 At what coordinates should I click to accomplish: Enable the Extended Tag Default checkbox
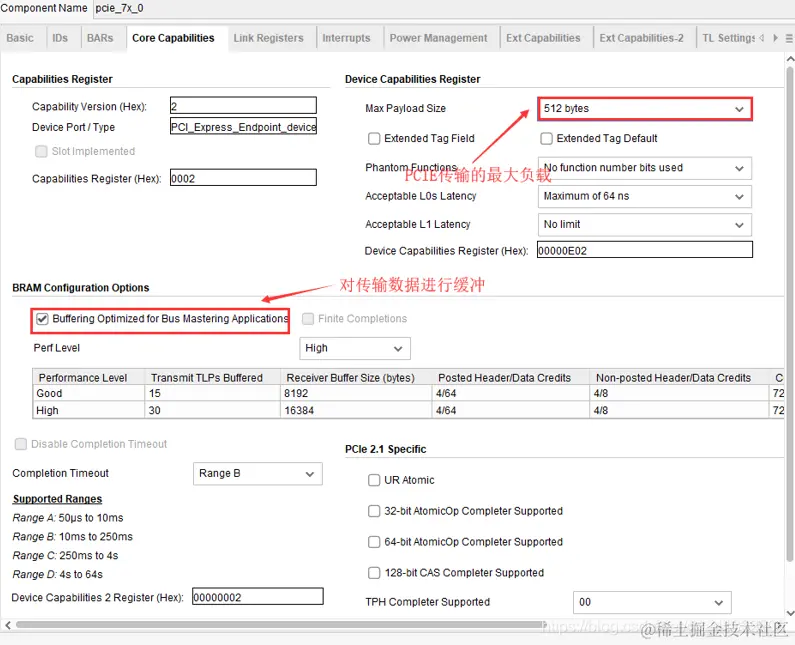tap(547, 138)
